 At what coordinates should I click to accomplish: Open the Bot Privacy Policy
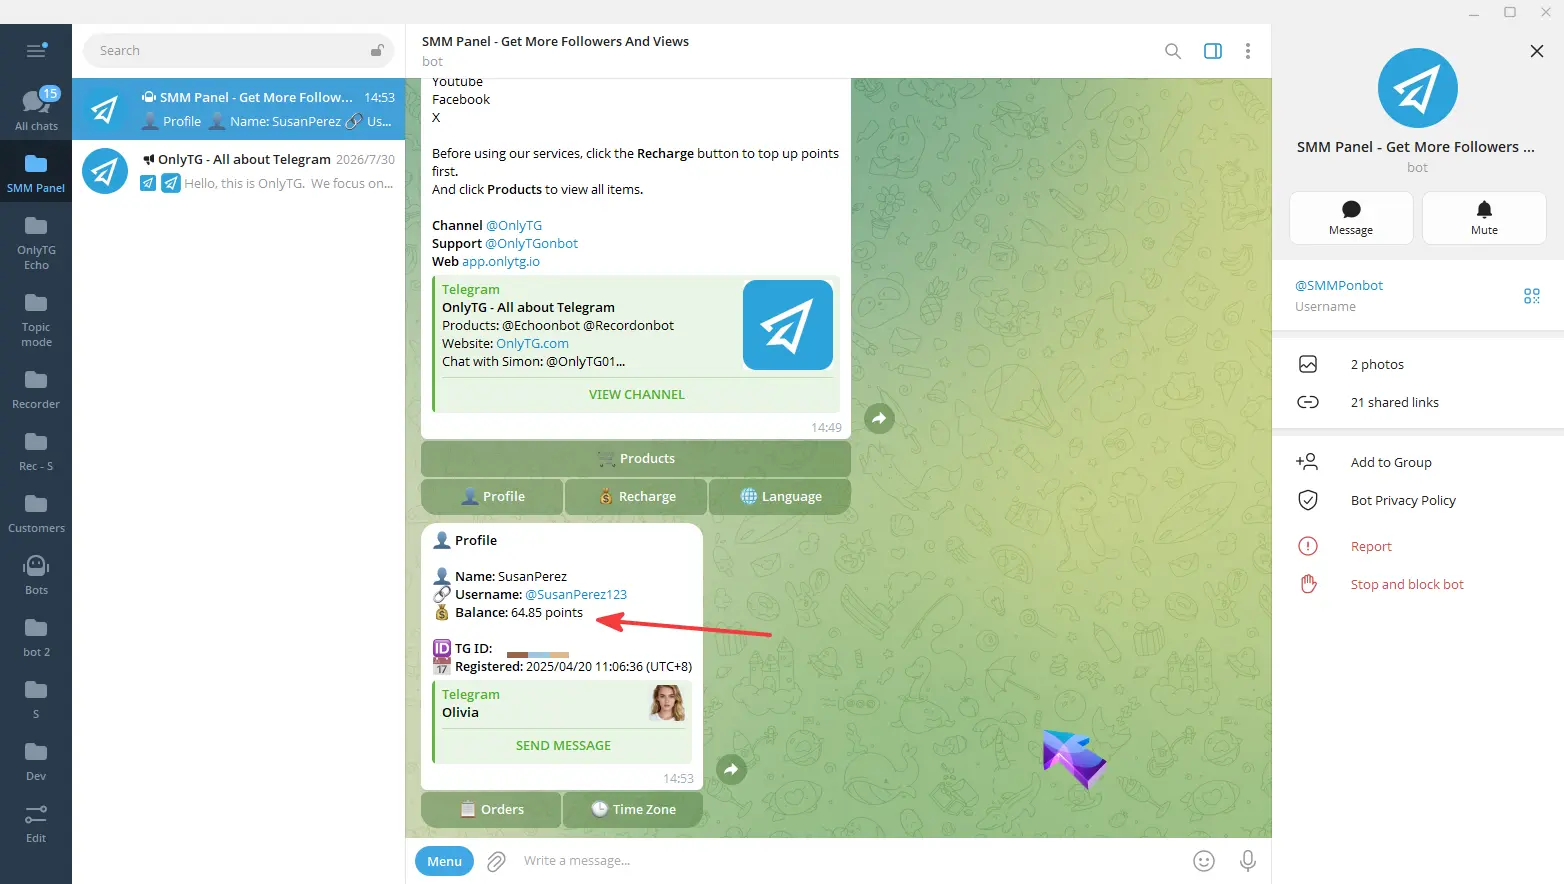click(x=1418, y=500)
